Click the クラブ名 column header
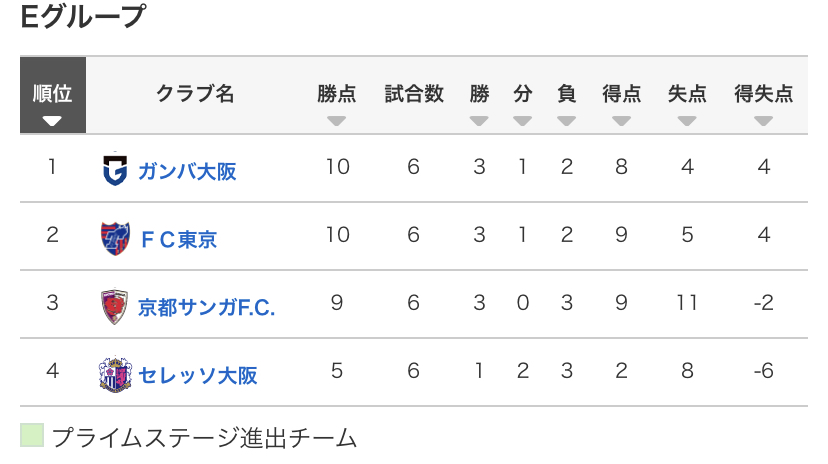 tap(195, 95)
